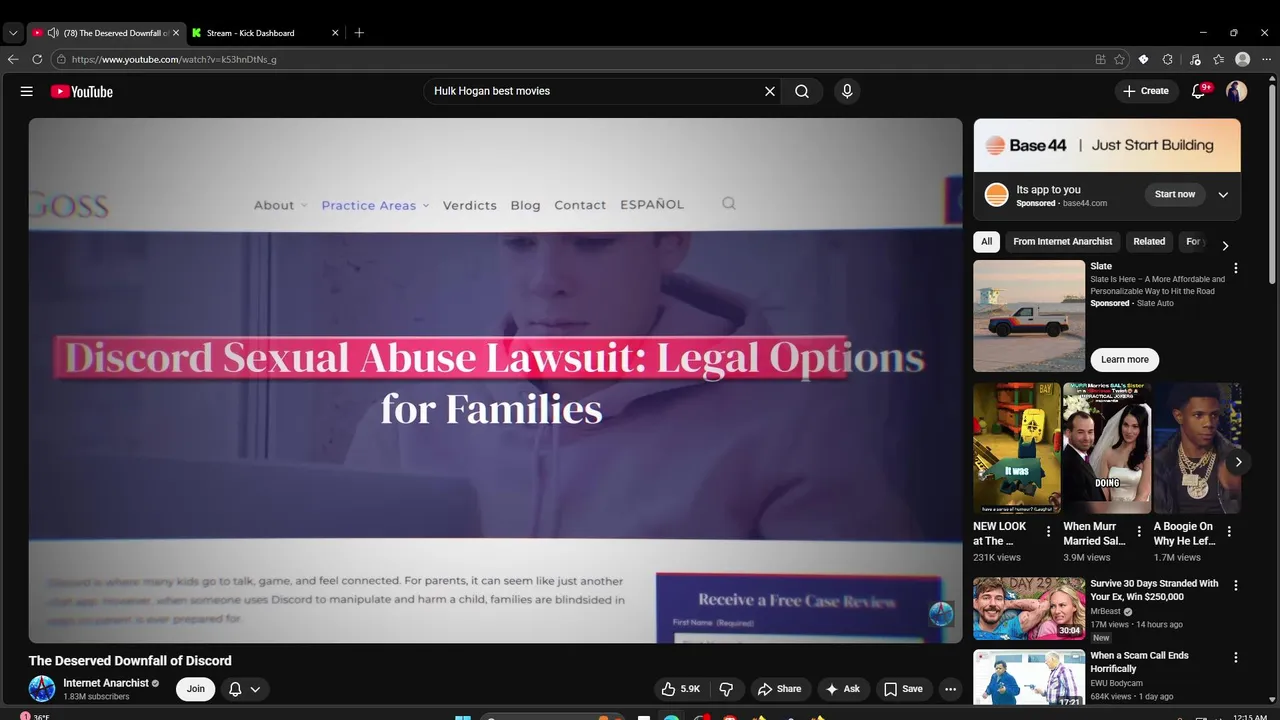Share the video
The image size is (1280, 720).
(779, 689)
